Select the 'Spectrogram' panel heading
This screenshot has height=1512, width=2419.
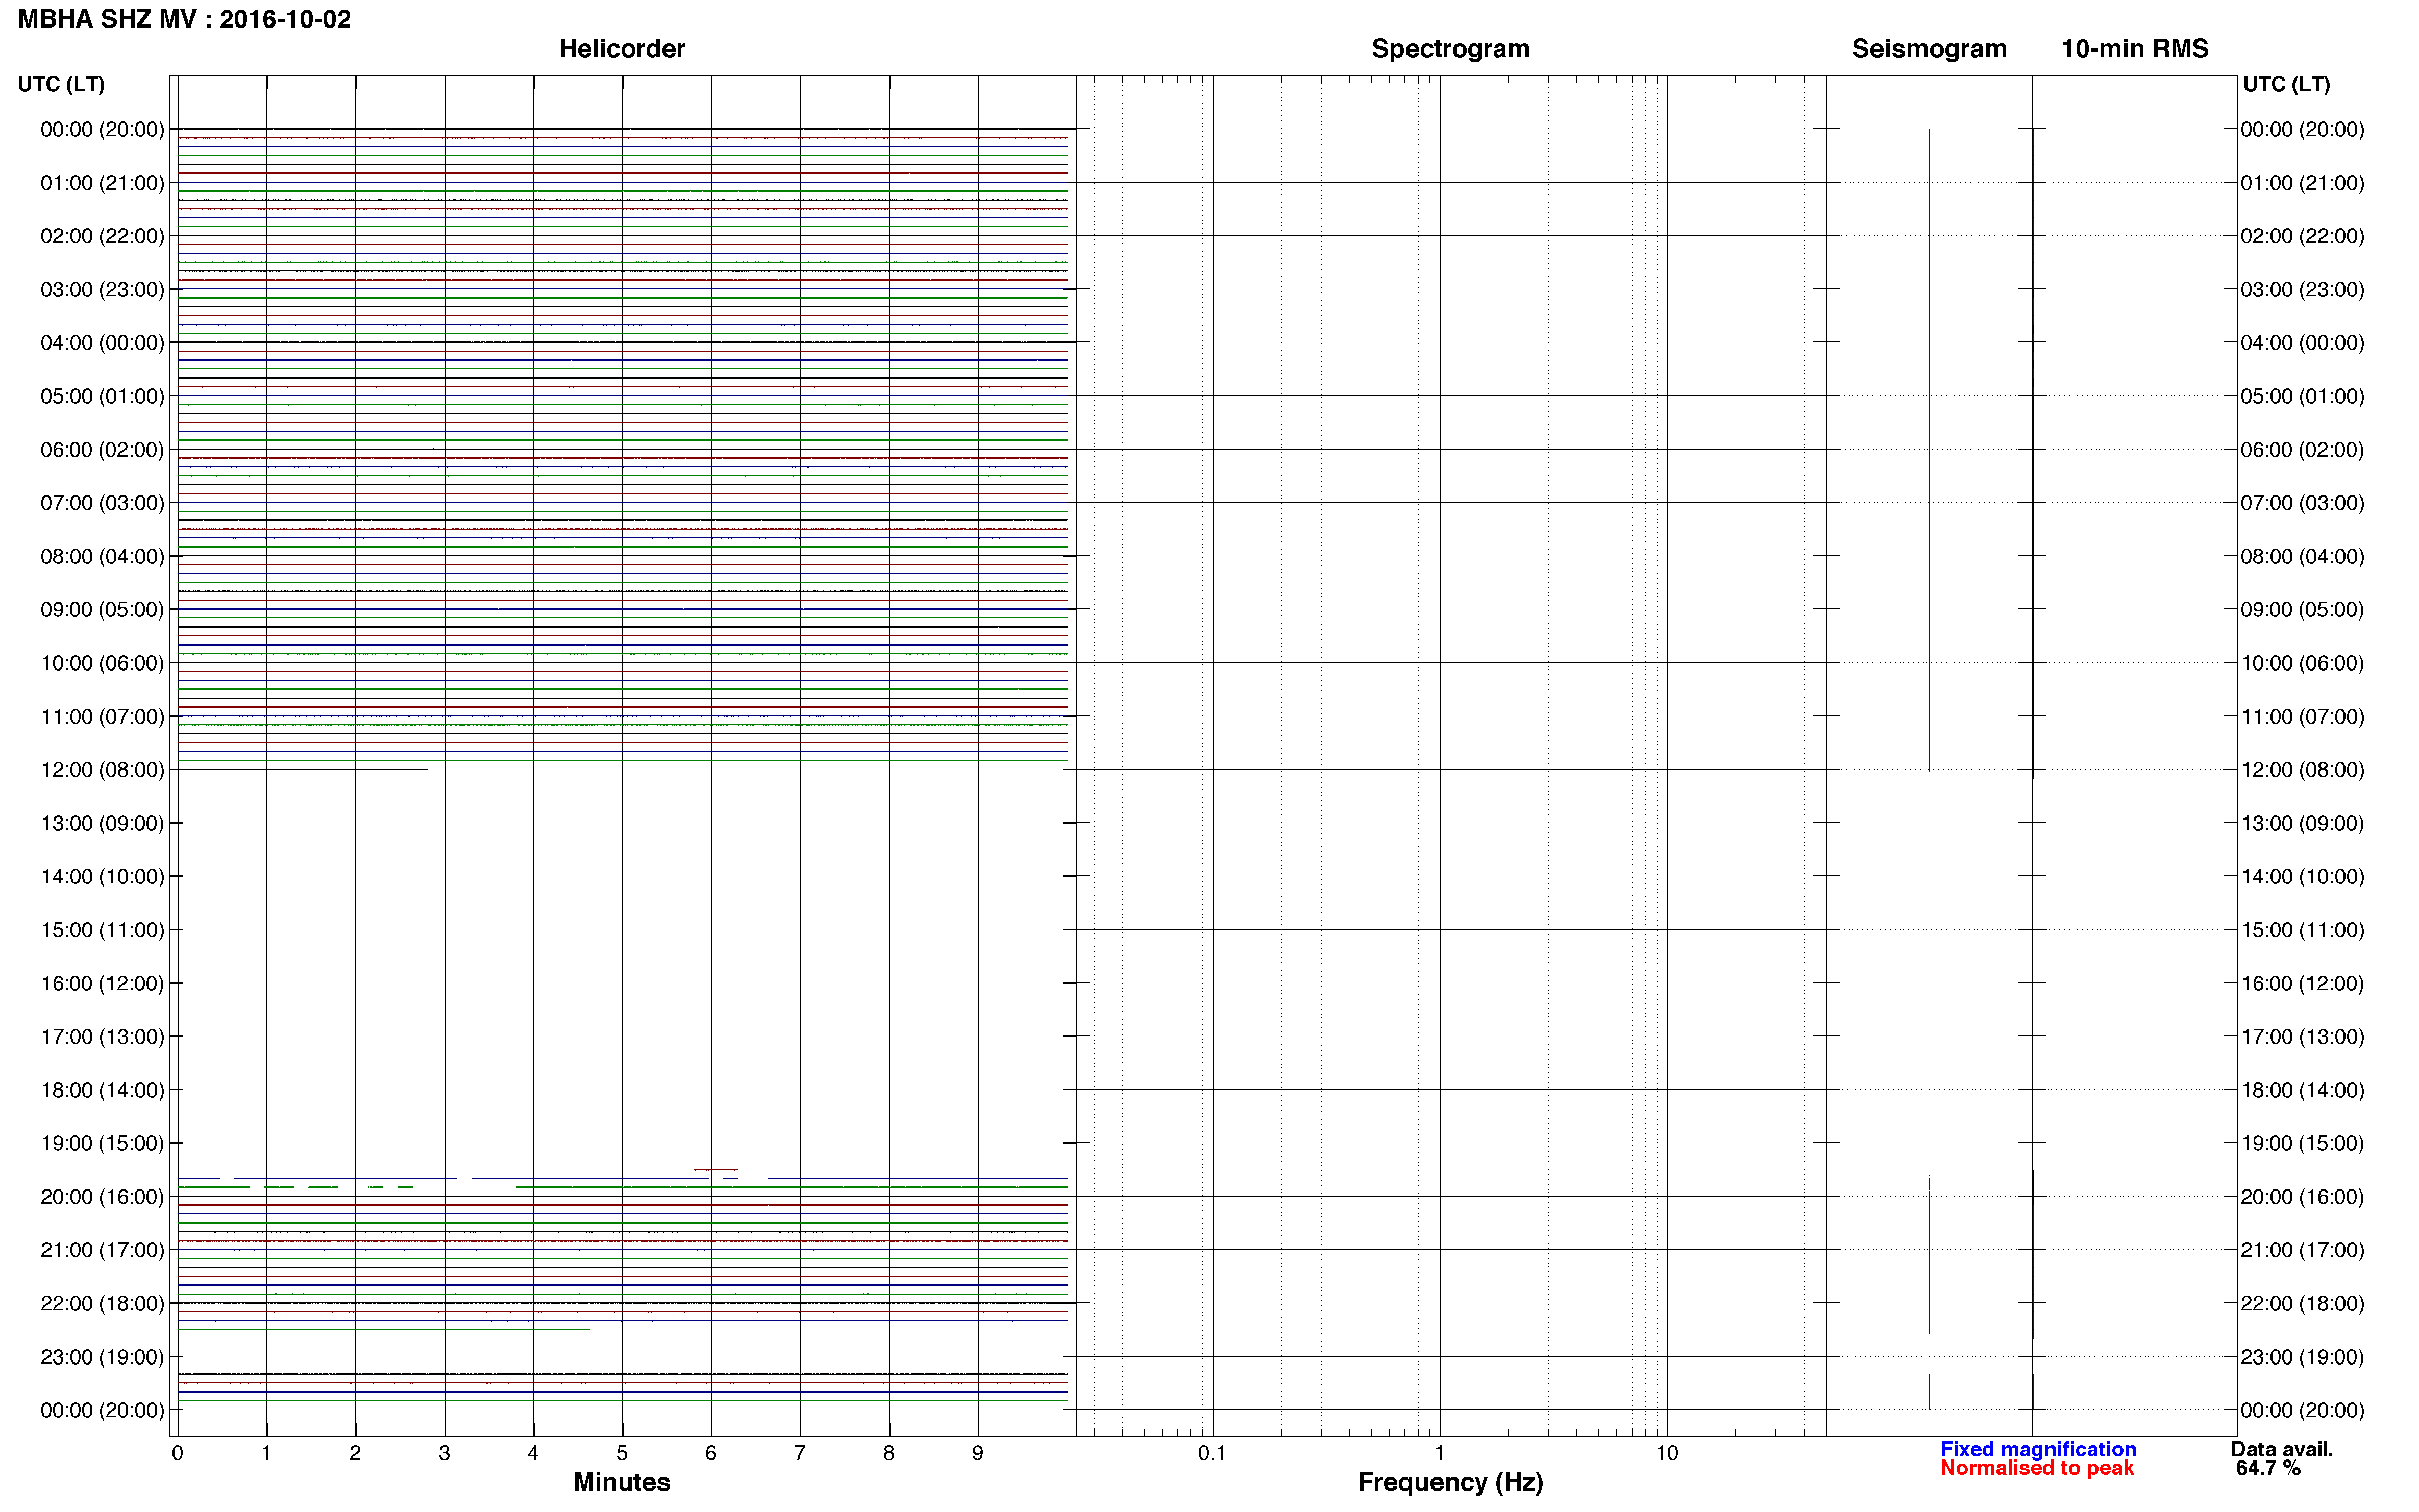click(1450, 49)
